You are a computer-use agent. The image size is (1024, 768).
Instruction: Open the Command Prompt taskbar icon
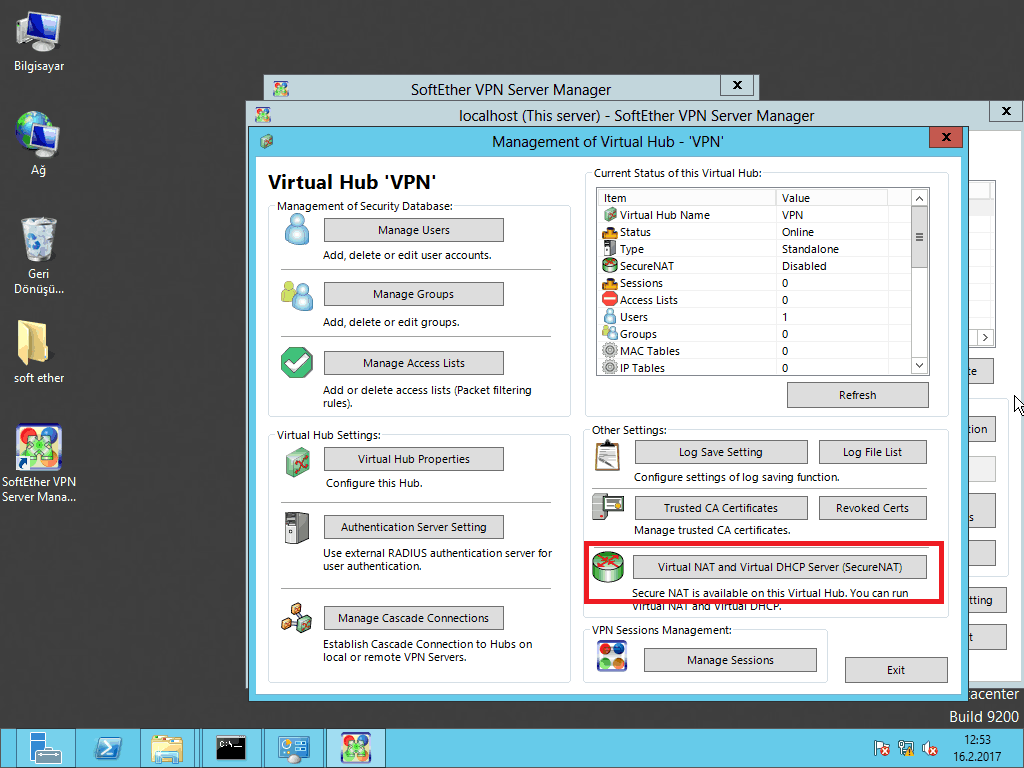(x=231, y=748)
